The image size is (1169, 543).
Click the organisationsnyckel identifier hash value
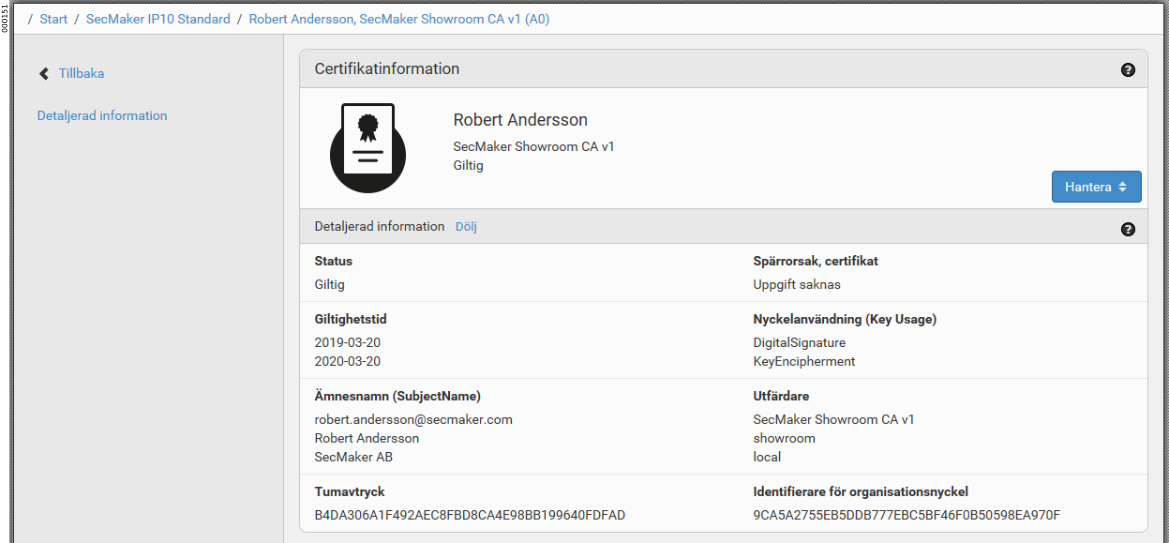(x=906, y=515)
